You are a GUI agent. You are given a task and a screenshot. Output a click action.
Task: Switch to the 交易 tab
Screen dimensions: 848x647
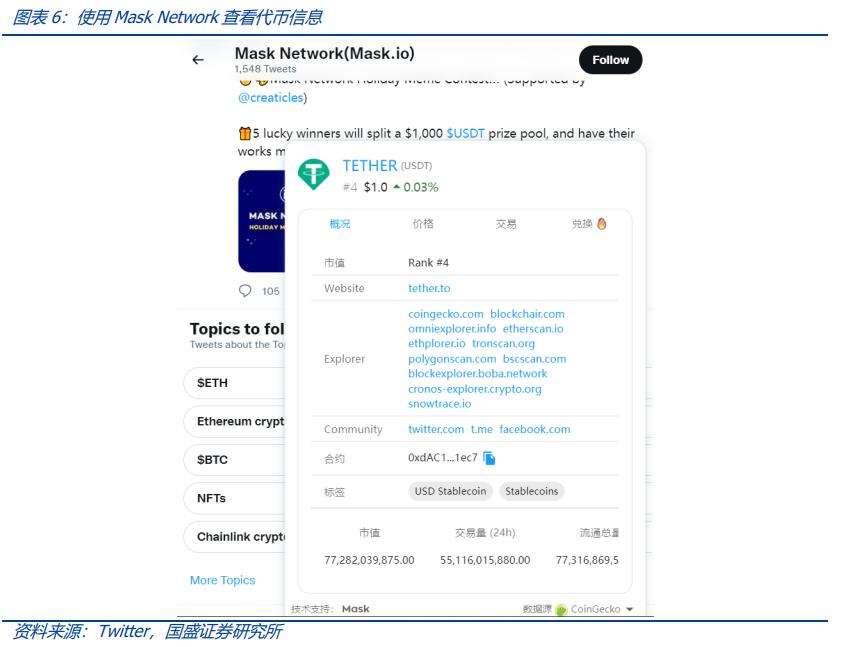point(506,224)
